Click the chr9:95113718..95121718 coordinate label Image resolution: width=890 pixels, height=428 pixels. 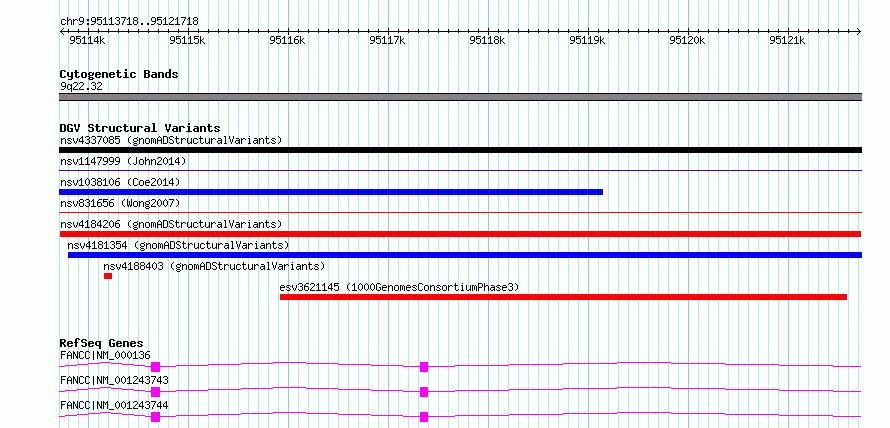pyautogui.click(x=129, y=22)
